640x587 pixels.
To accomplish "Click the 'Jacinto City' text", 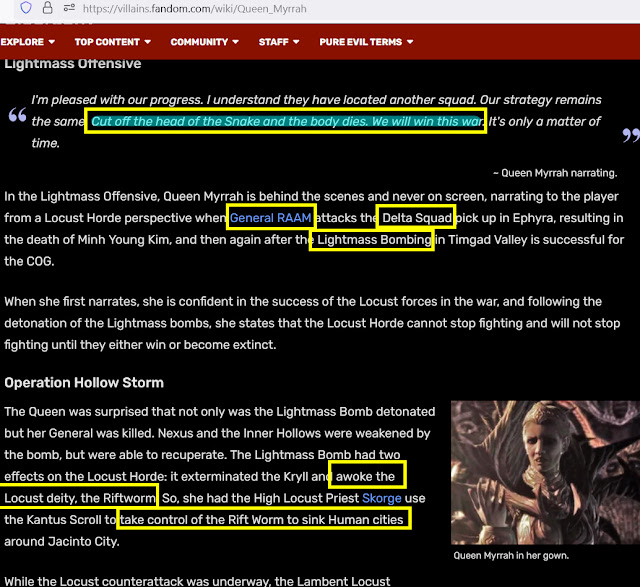I will click(x=82, y=542).
